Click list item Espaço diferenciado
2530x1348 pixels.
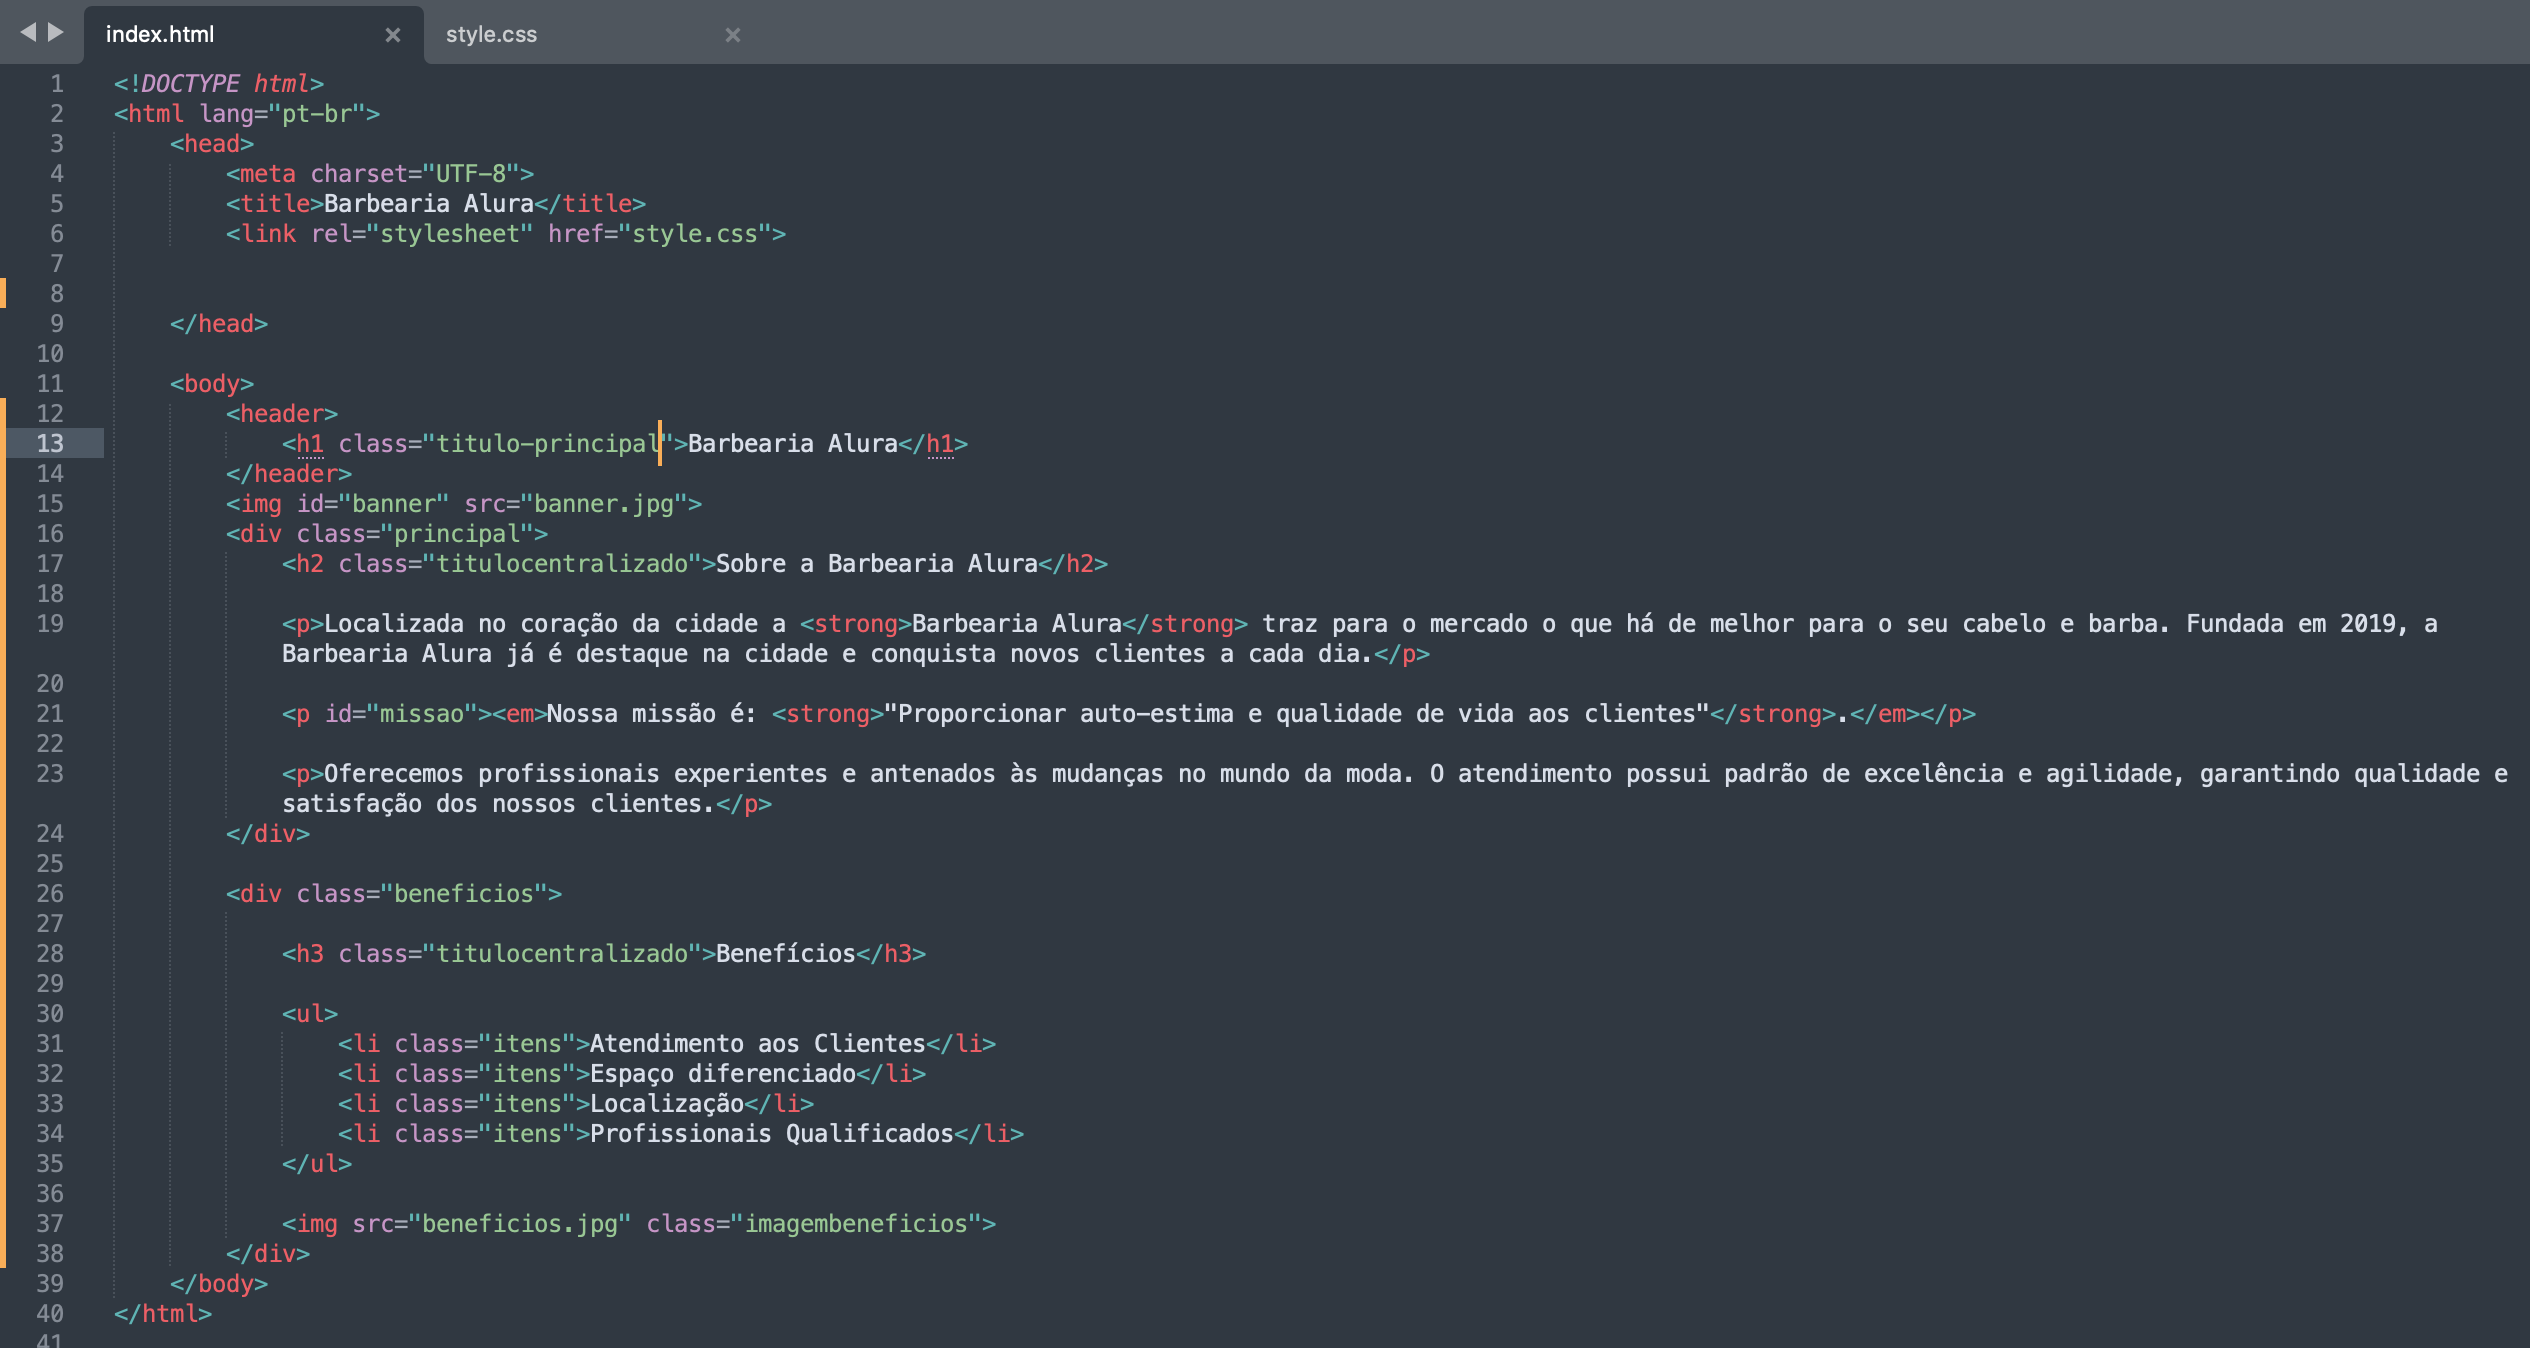click(723, 1073)
